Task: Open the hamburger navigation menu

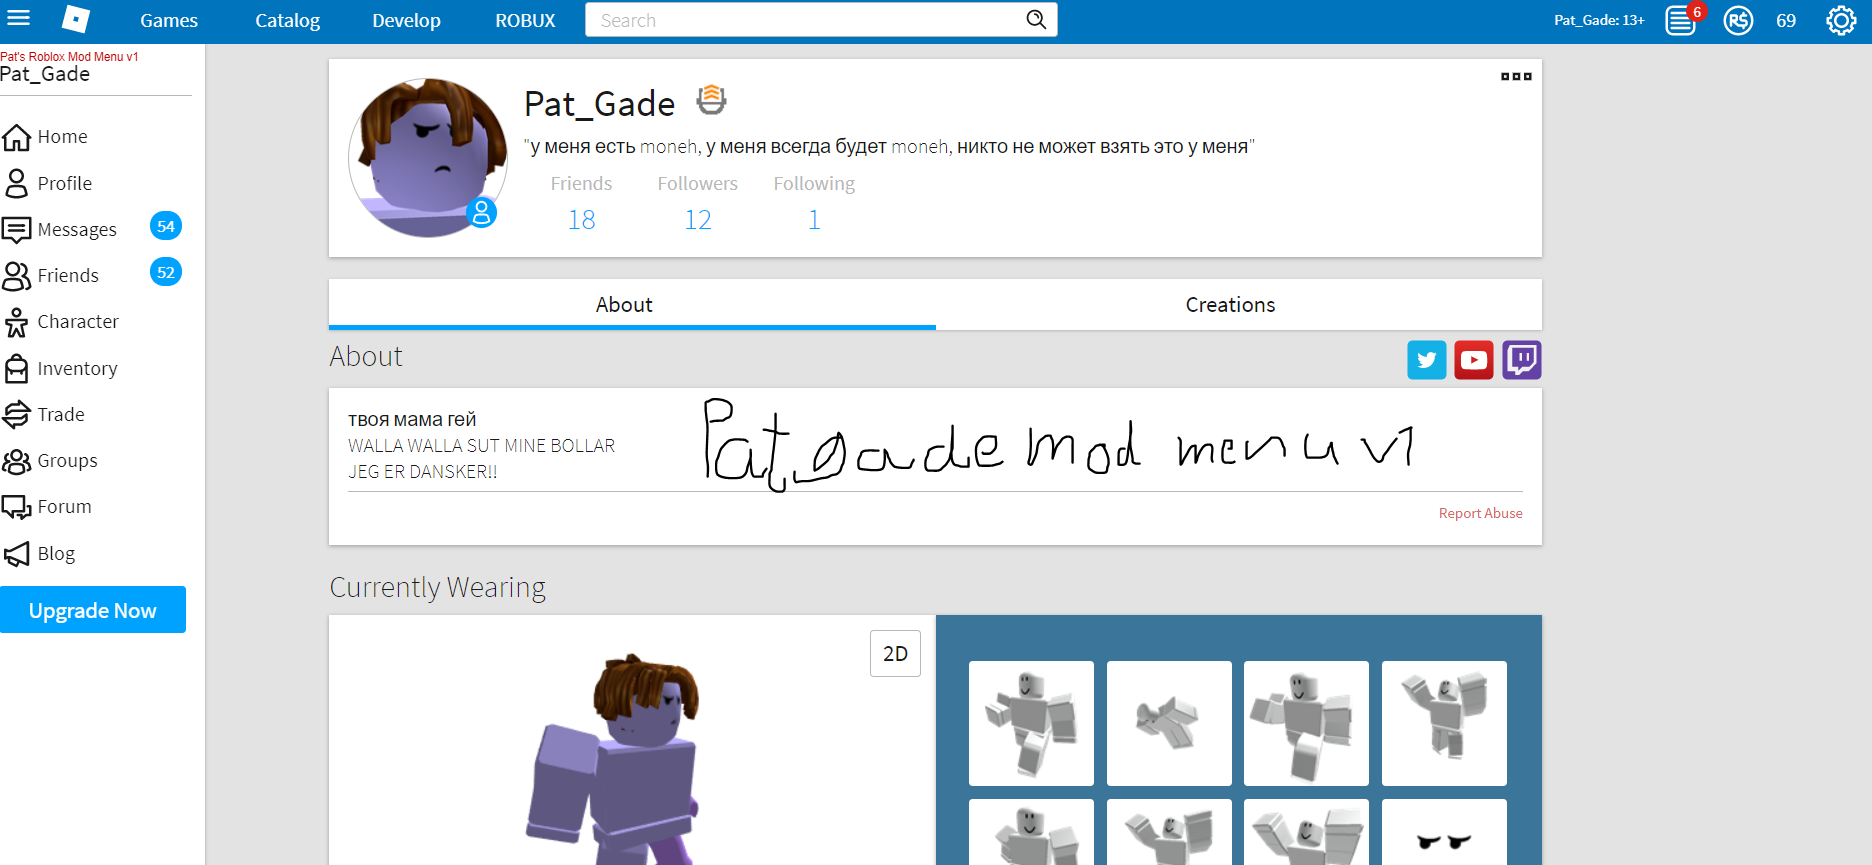Action: click(x=18, y=18)
